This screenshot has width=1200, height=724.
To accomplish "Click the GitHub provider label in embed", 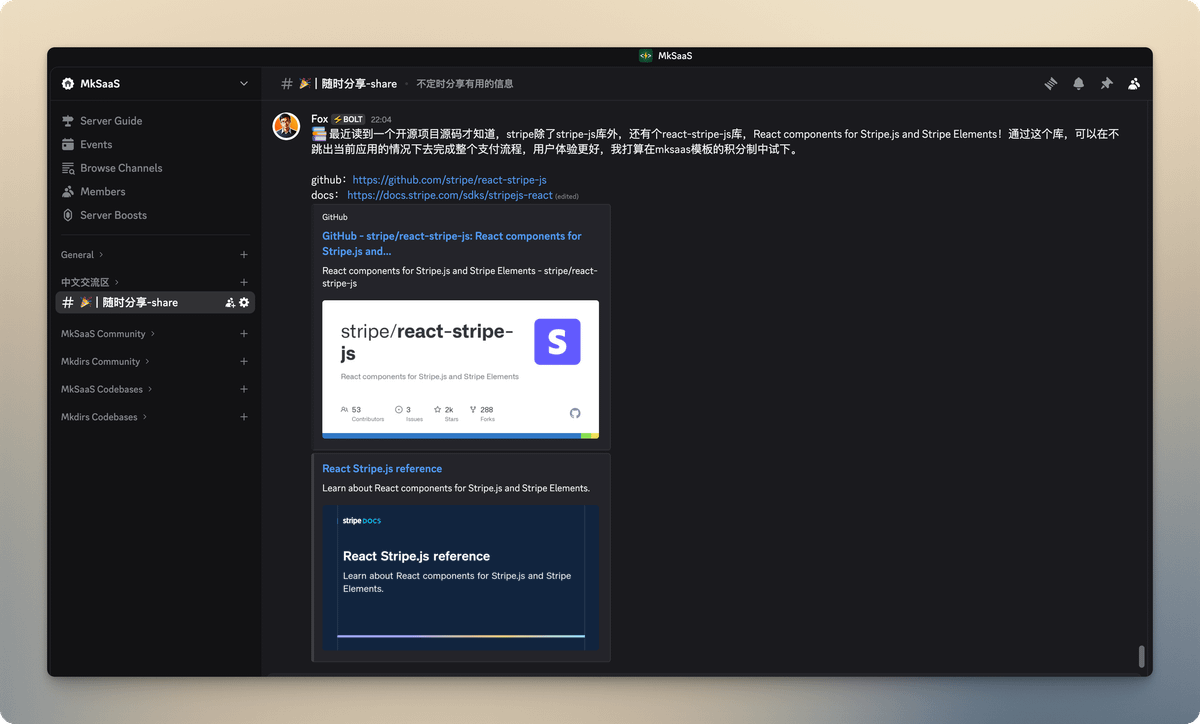I will pos(335,217).
